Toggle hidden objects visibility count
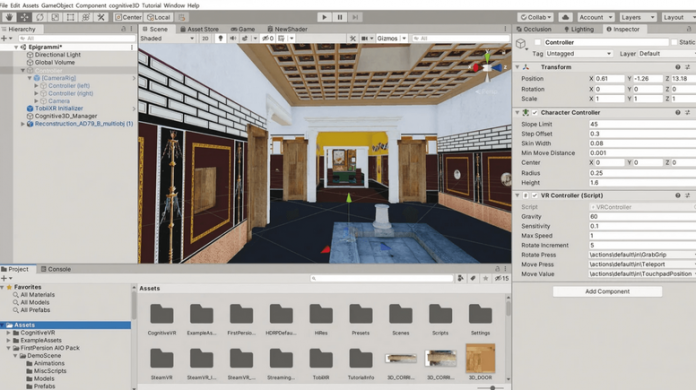Viewport: 696px width, 390px height. pos(268,39)
